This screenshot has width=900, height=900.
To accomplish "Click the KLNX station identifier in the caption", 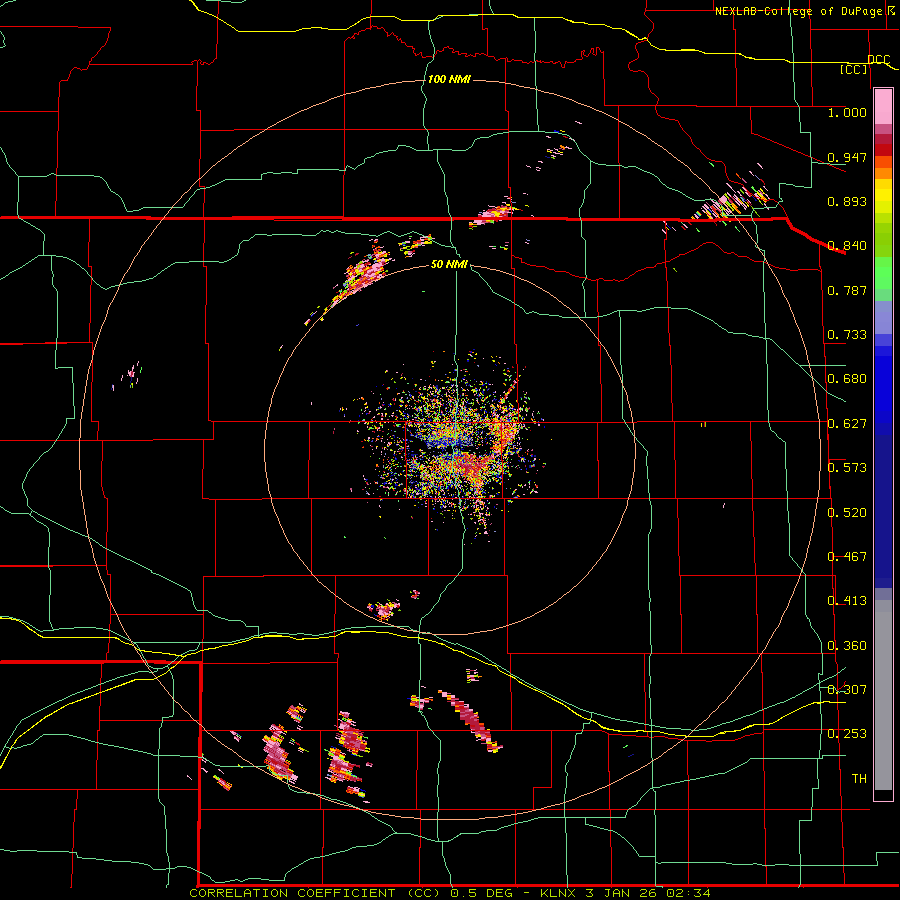I will (559, 893).
